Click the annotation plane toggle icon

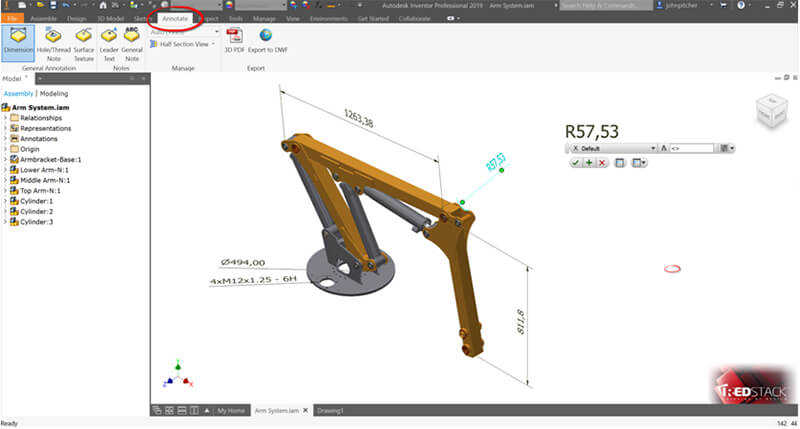619,163
